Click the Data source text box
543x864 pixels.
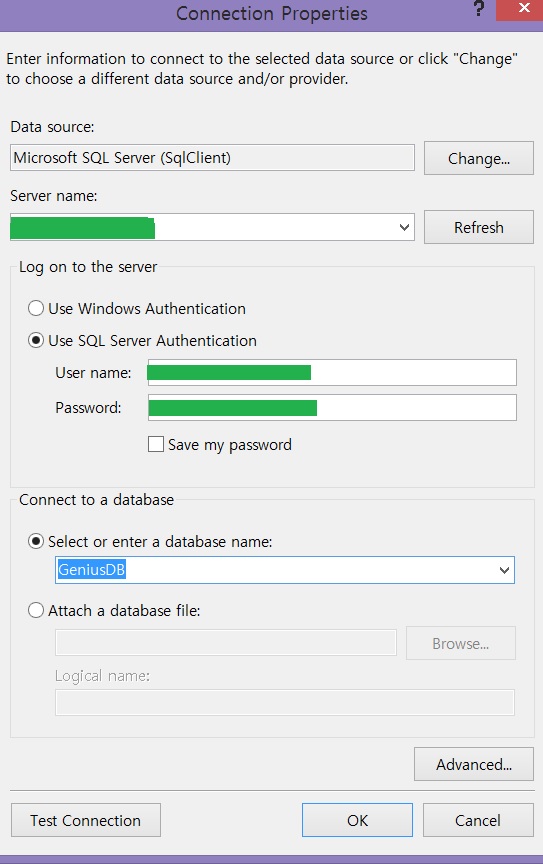[x=212, y=158]
